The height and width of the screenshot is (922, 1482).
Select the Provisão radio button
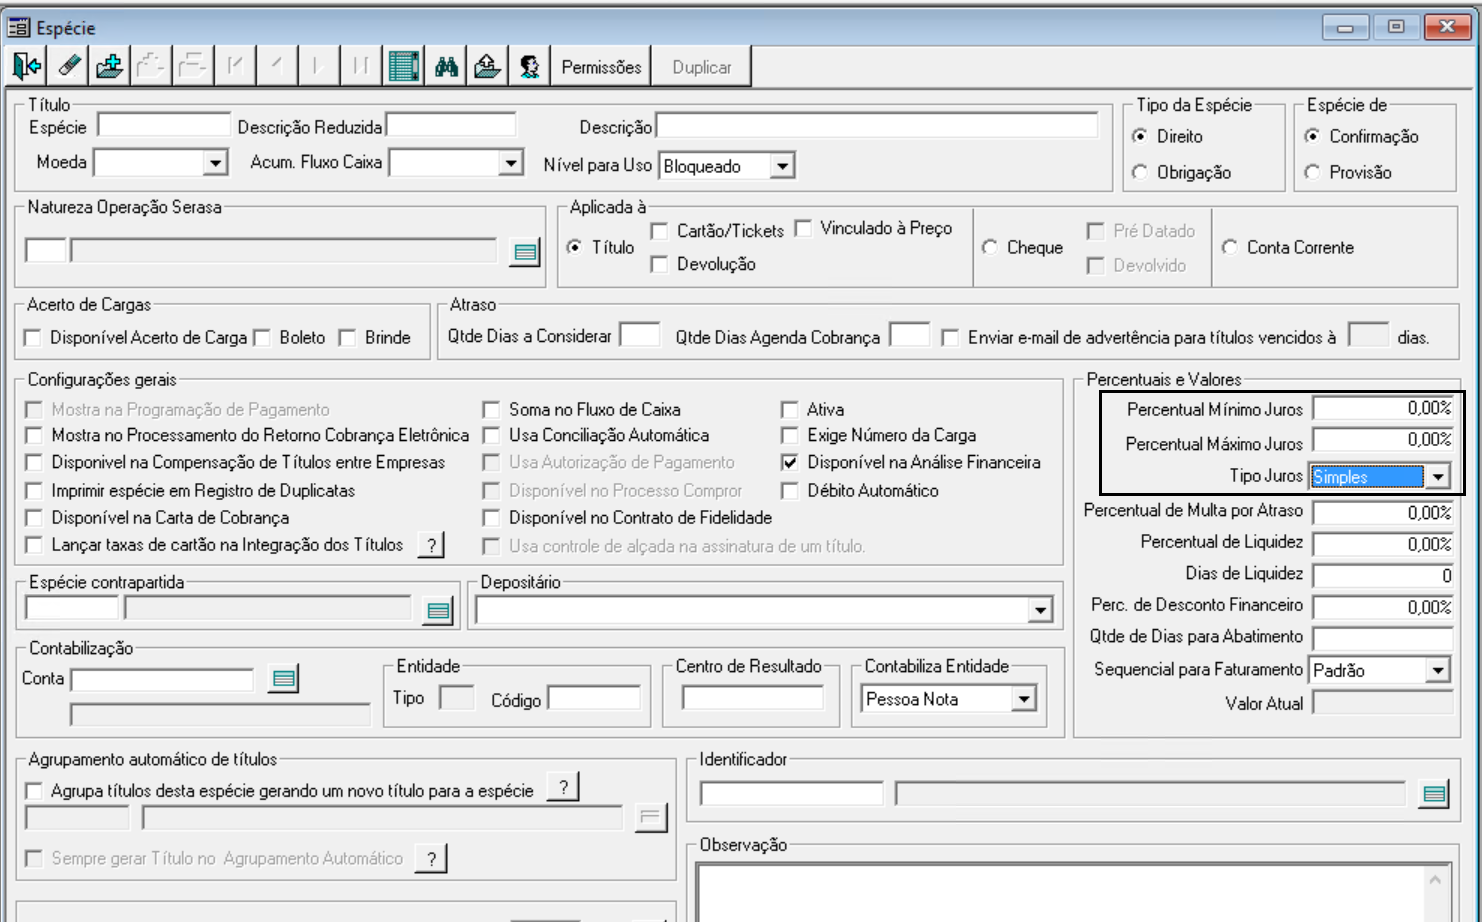tap(1312, 172)
